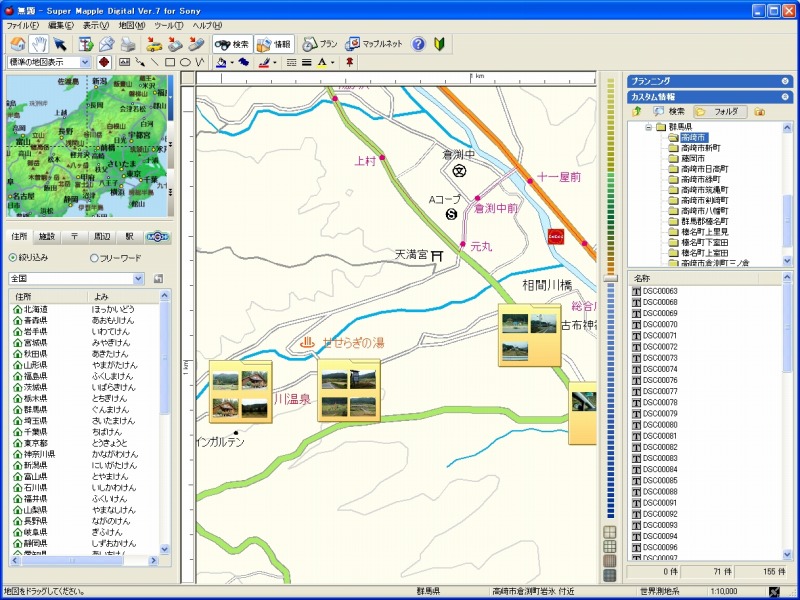Open the 標準の地図表示 dropdown
This screenshot has width=800, height=600.
[84, 62]
